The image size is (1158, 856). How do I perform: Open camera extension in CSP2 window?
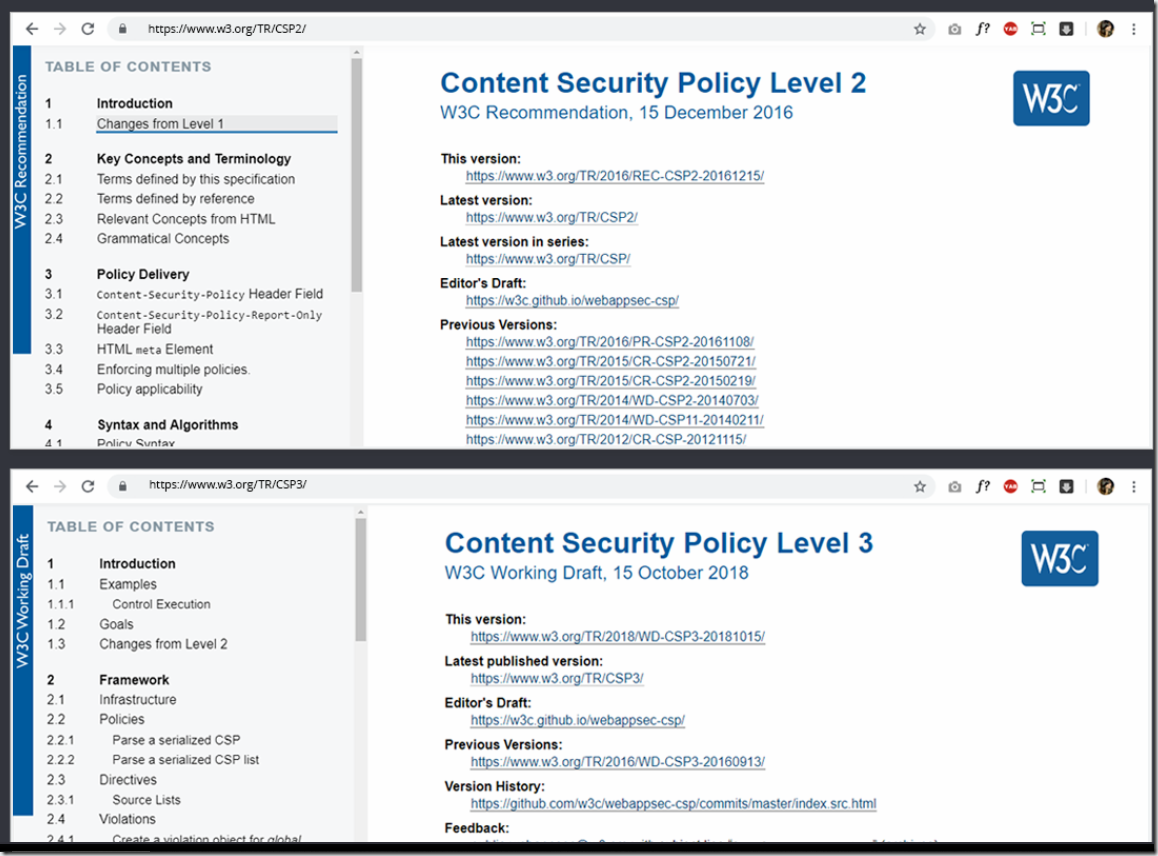tap(955, 29)
